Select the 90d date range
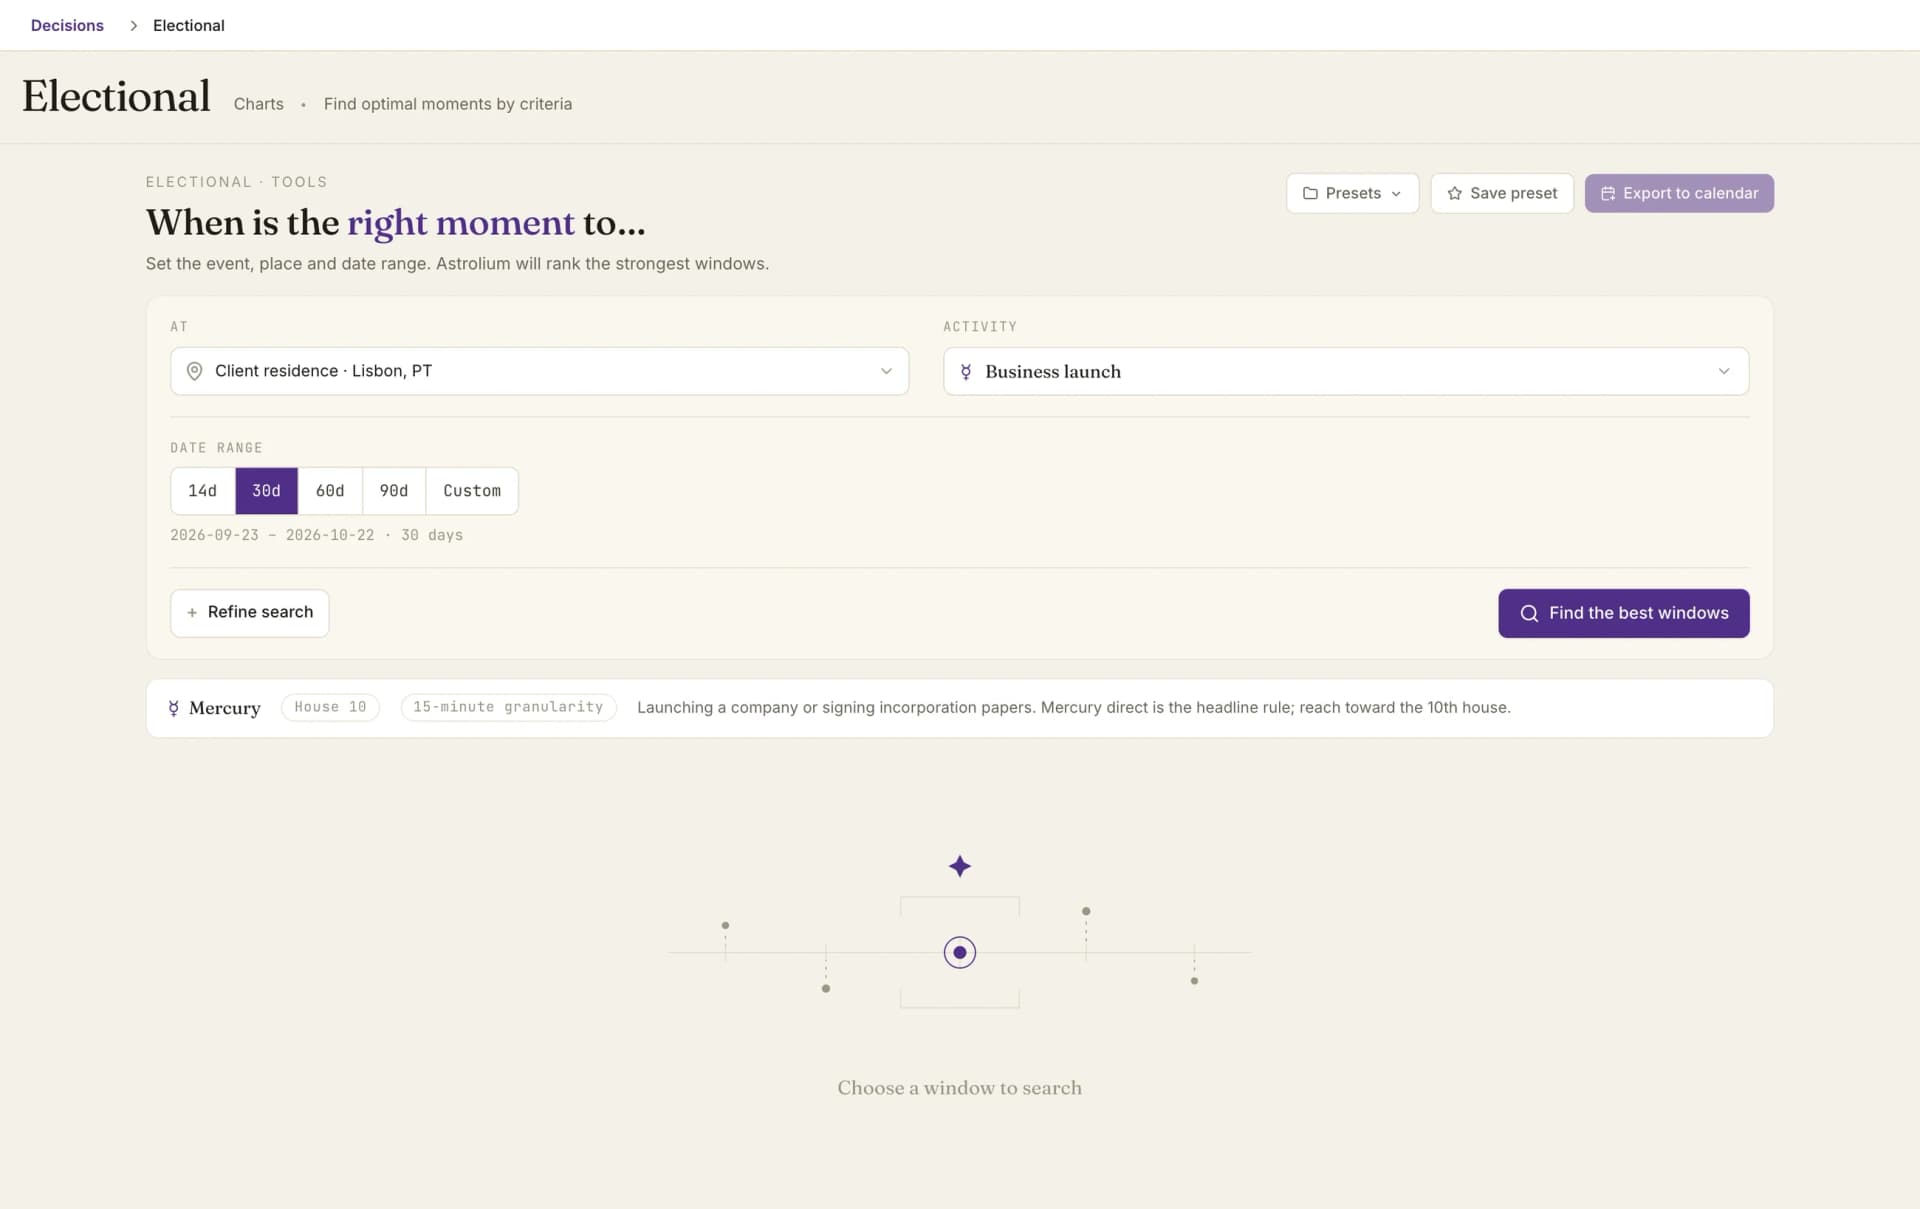Screen dimensions: 1920x1209 394,491
